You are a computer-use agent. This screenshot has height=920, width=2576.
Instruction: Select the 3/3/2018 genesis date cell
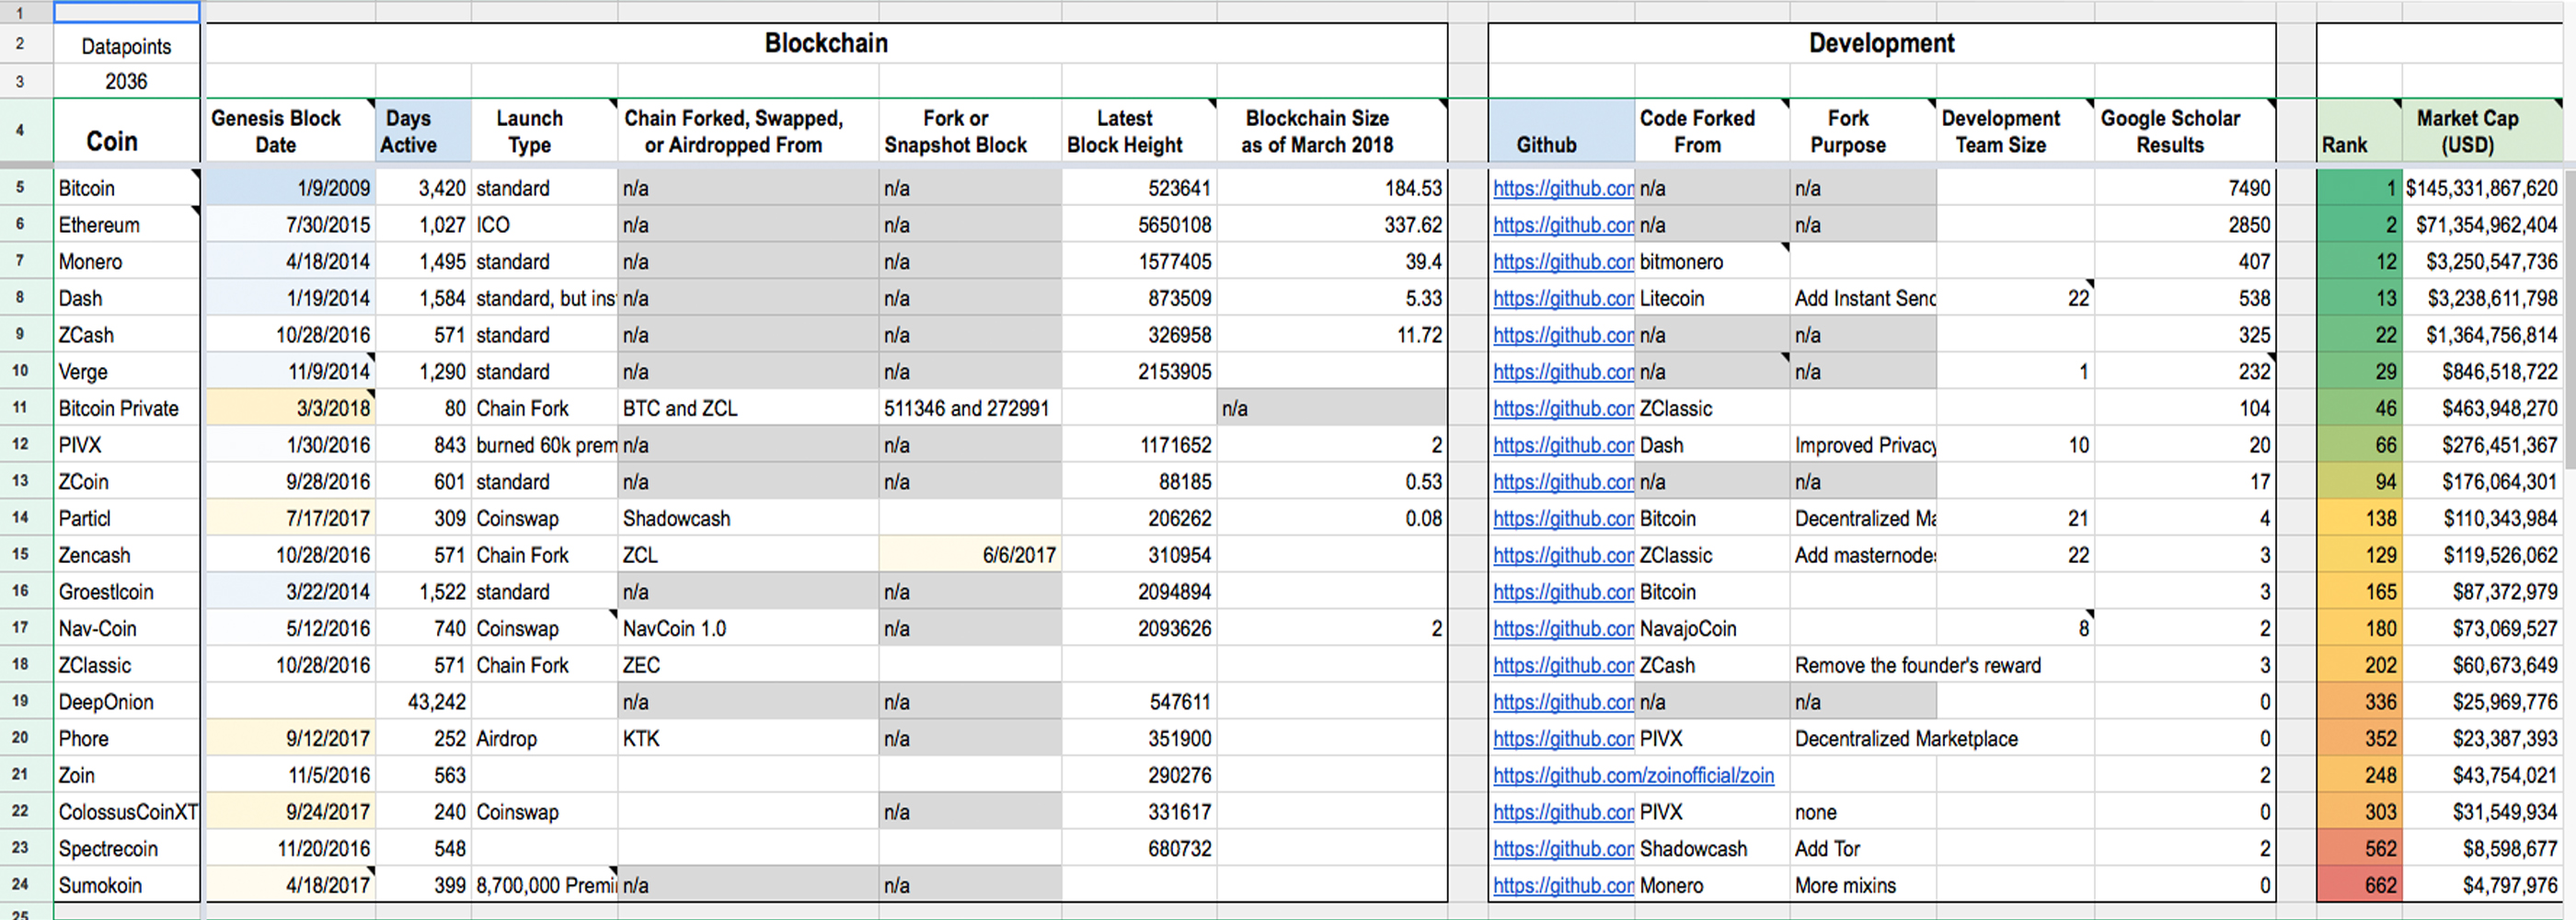(x=290, y=408)
